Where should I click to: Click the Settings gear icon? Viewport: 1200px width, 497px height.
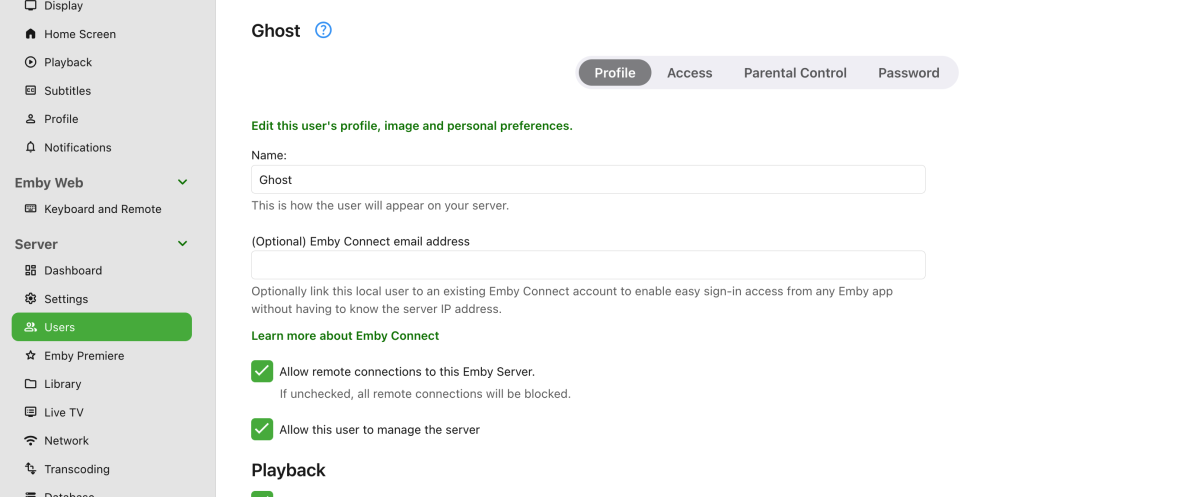(30, 299)
